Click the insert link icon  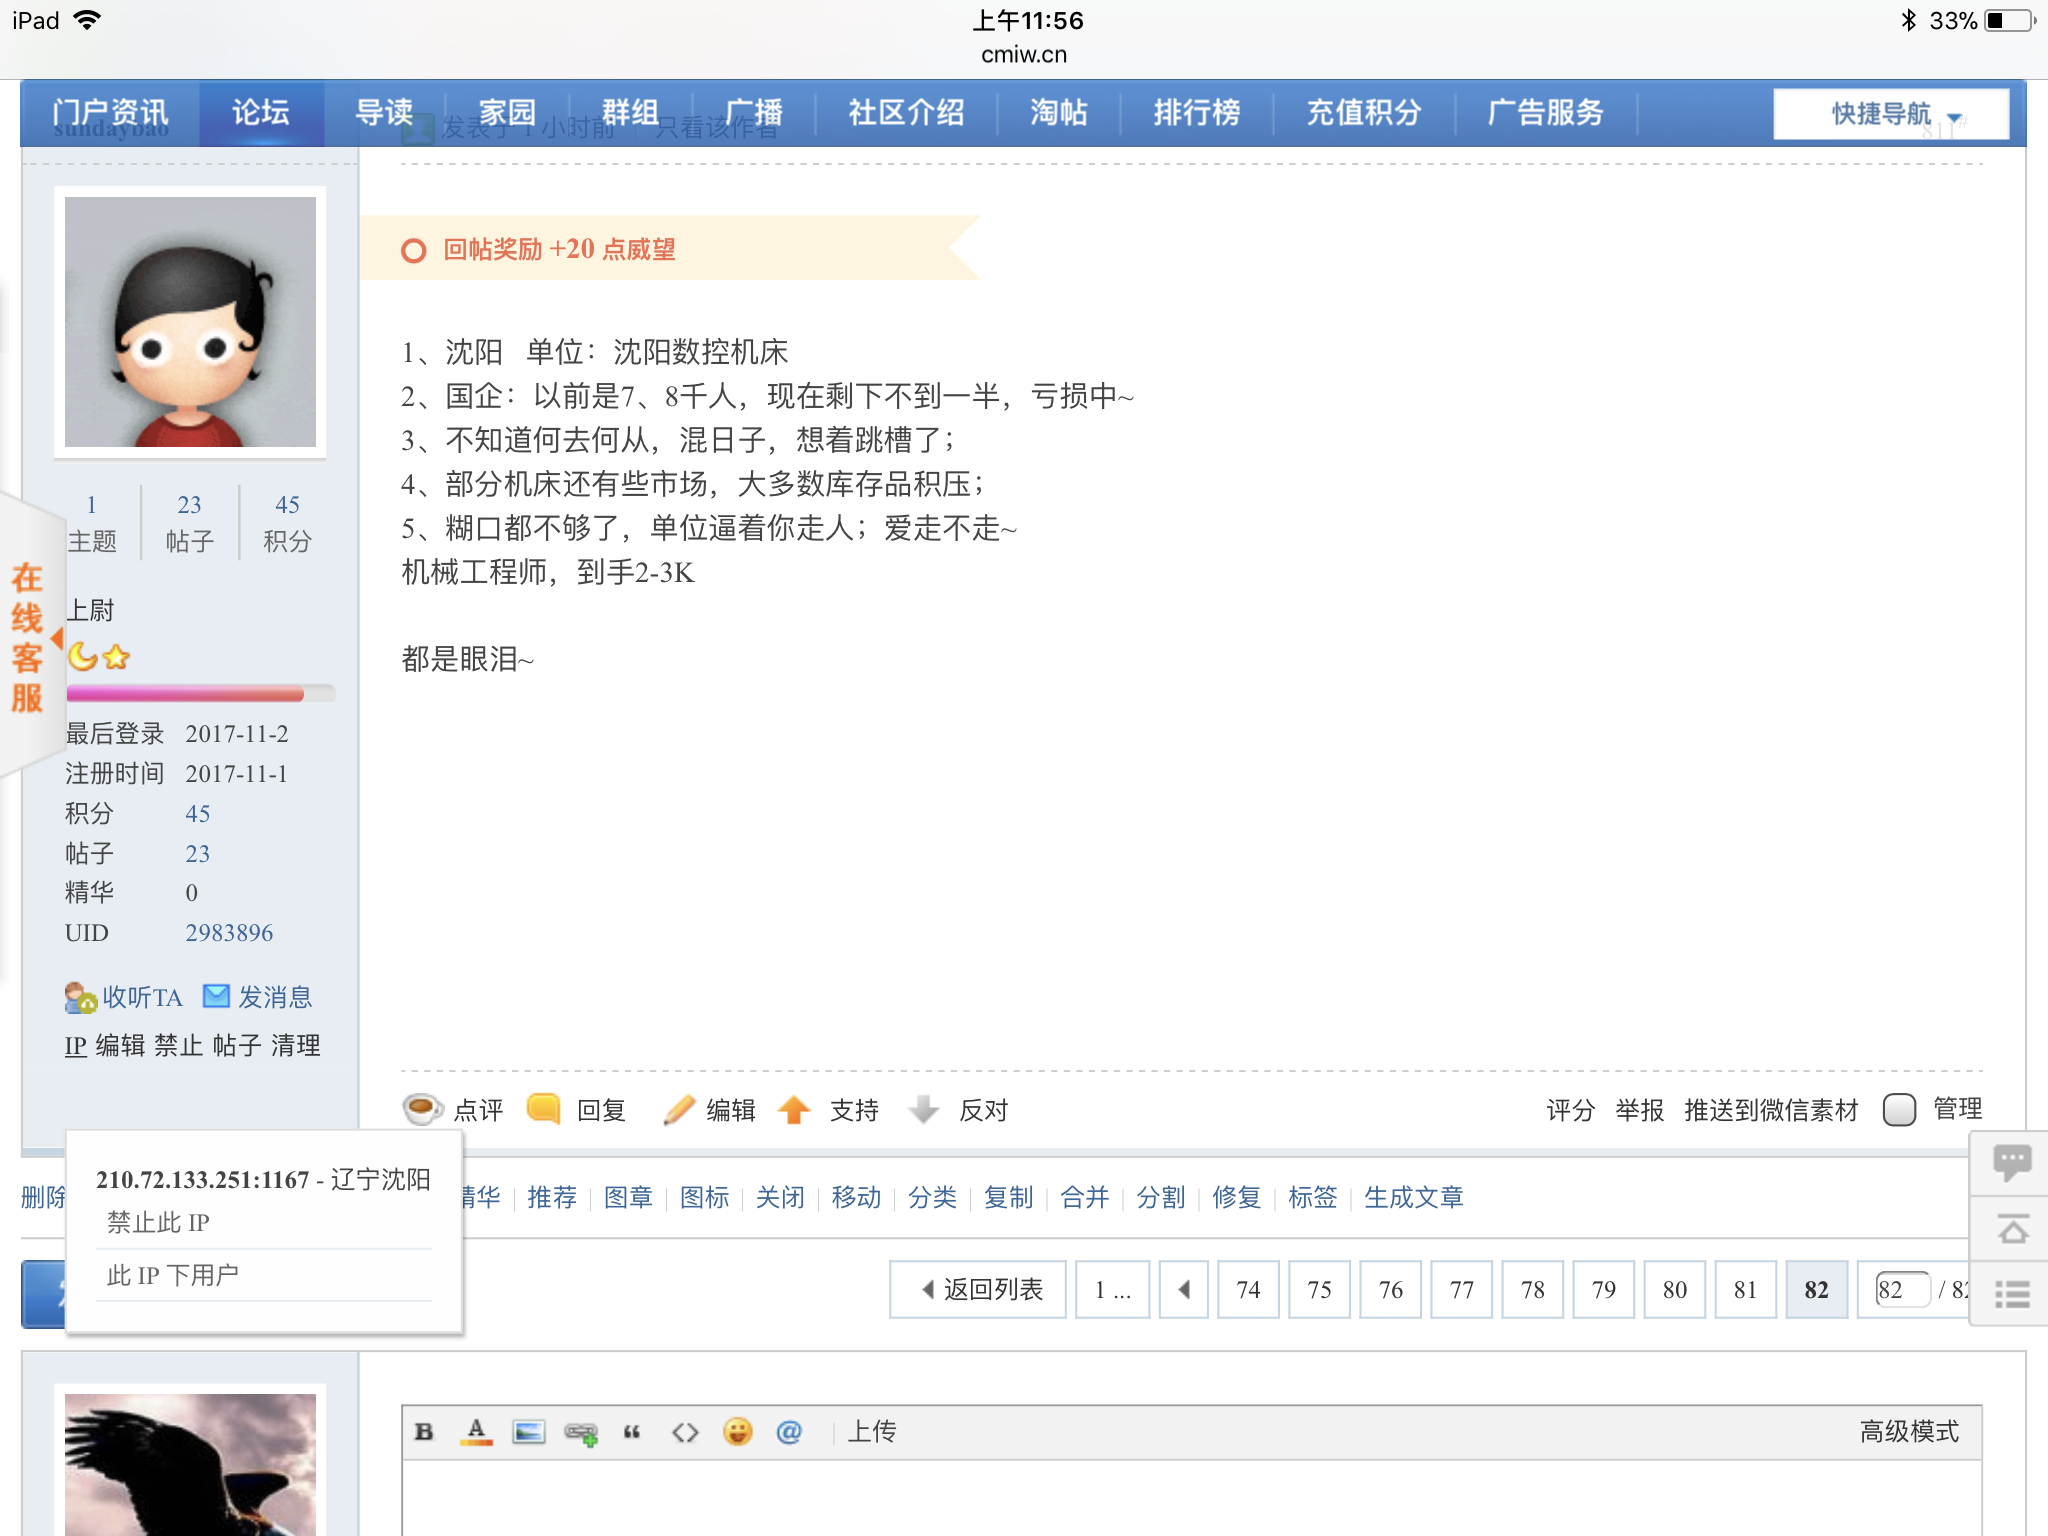coord(581,1433)
